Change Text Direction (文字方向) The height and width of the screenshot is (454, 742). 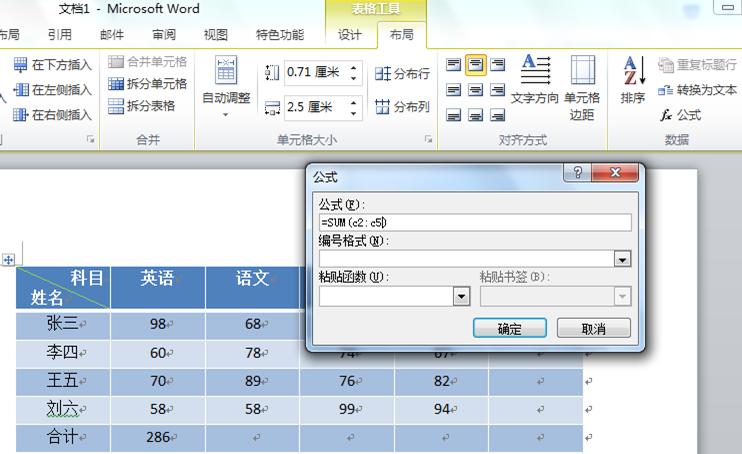[x=535, y=80]
